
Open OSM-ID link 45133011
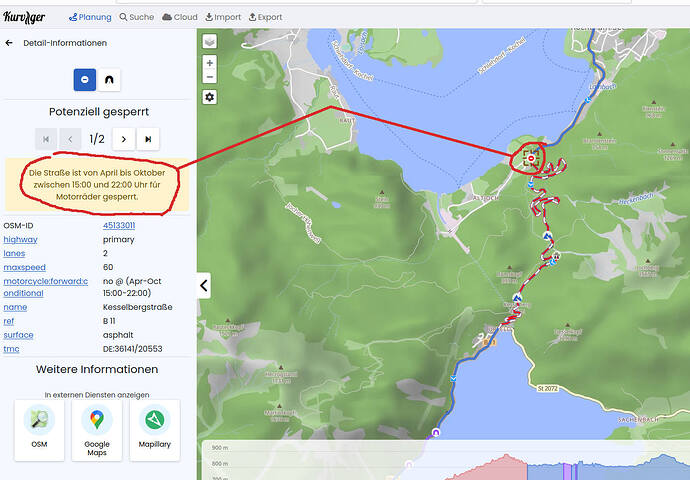point(119,226)
